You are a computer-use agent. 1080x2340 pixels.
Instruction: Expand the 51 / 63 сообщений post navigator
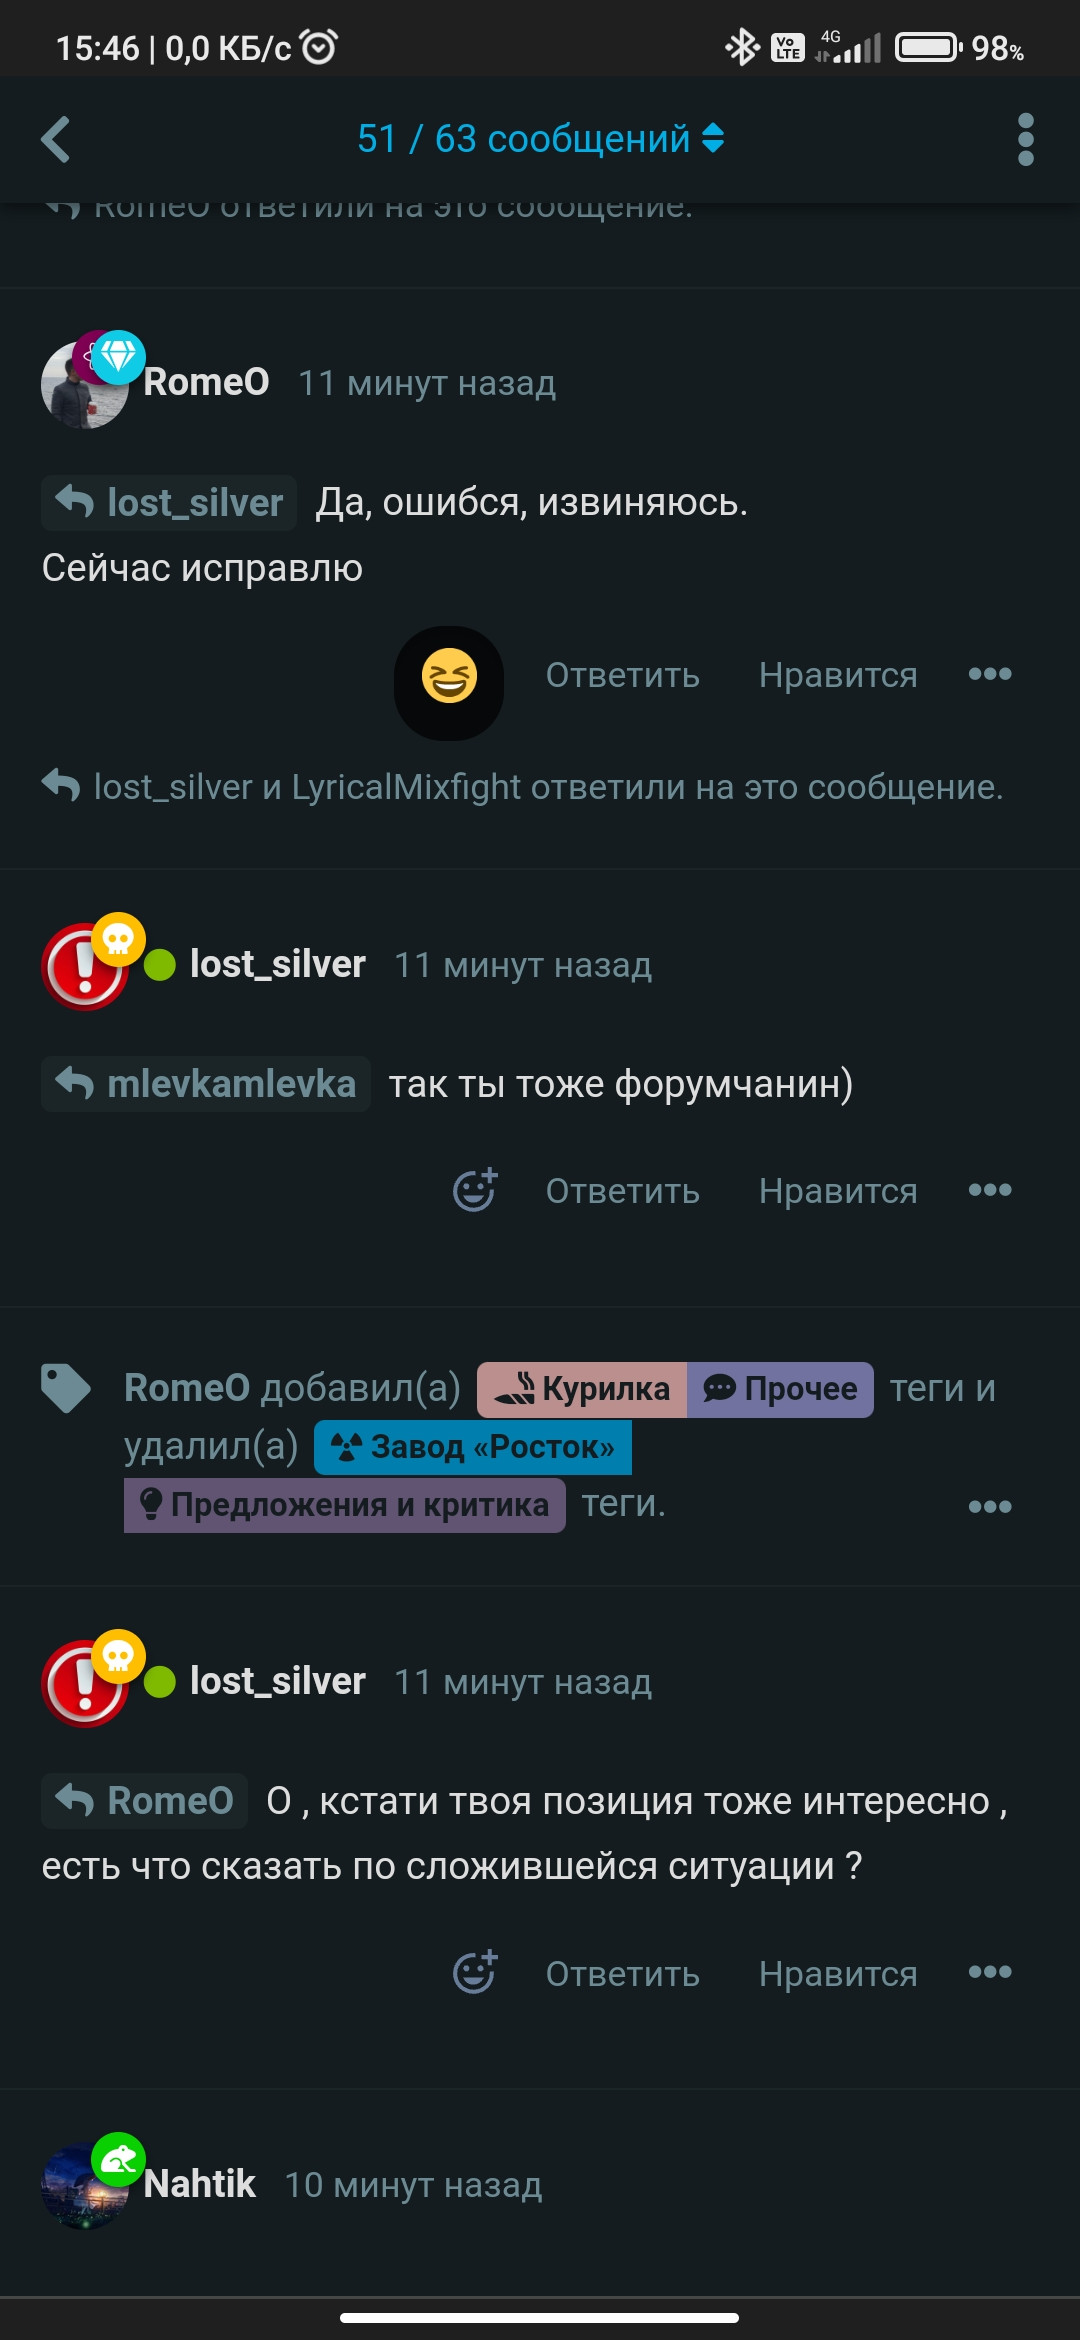pos(540,139)
